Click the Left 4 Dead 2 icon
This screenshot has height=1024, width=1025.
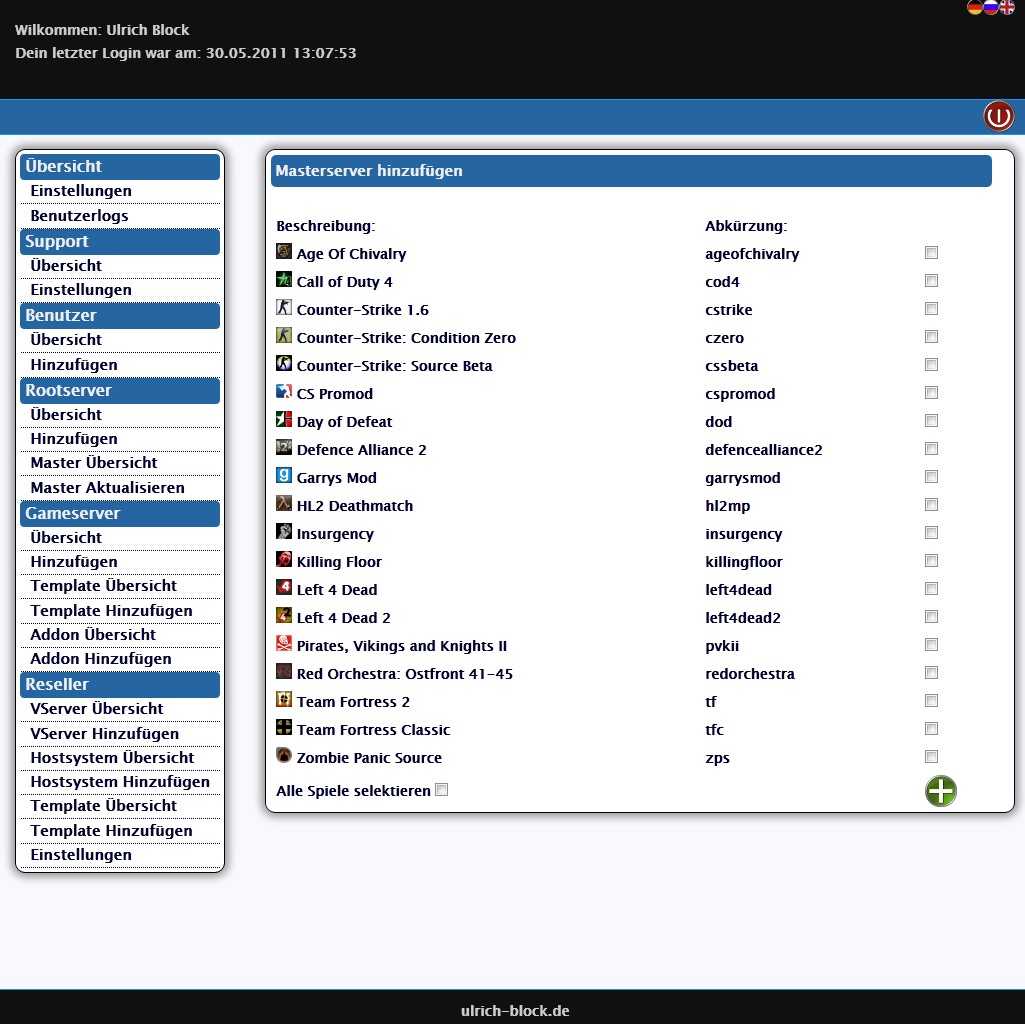(284, 615)
